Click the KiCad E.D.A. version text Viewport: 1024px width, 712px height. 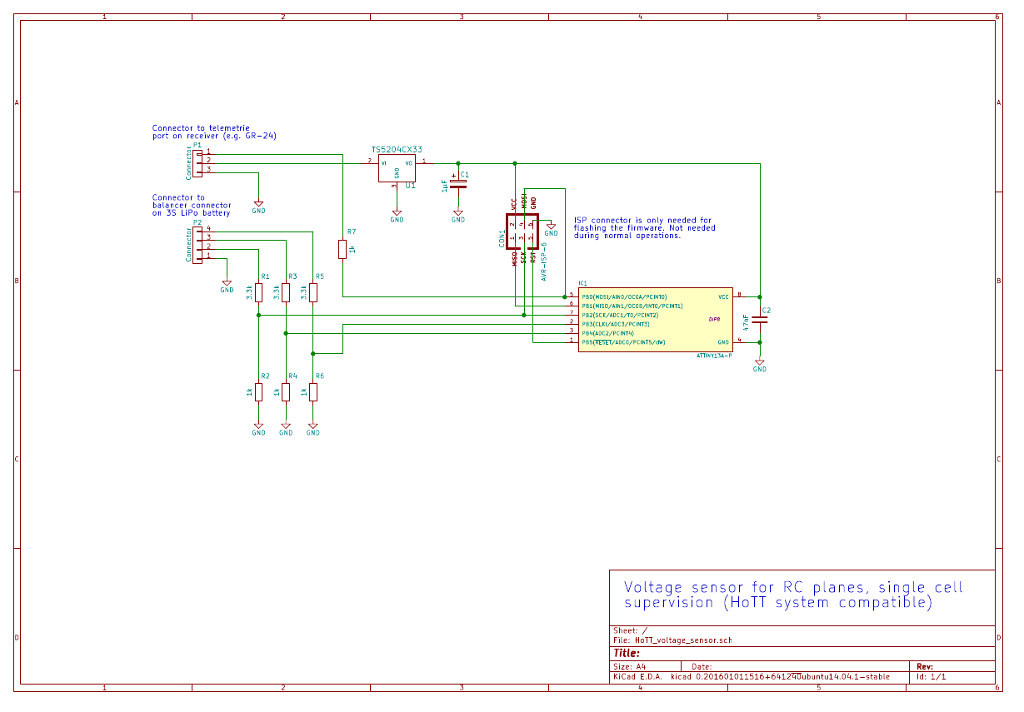(751, 677)
